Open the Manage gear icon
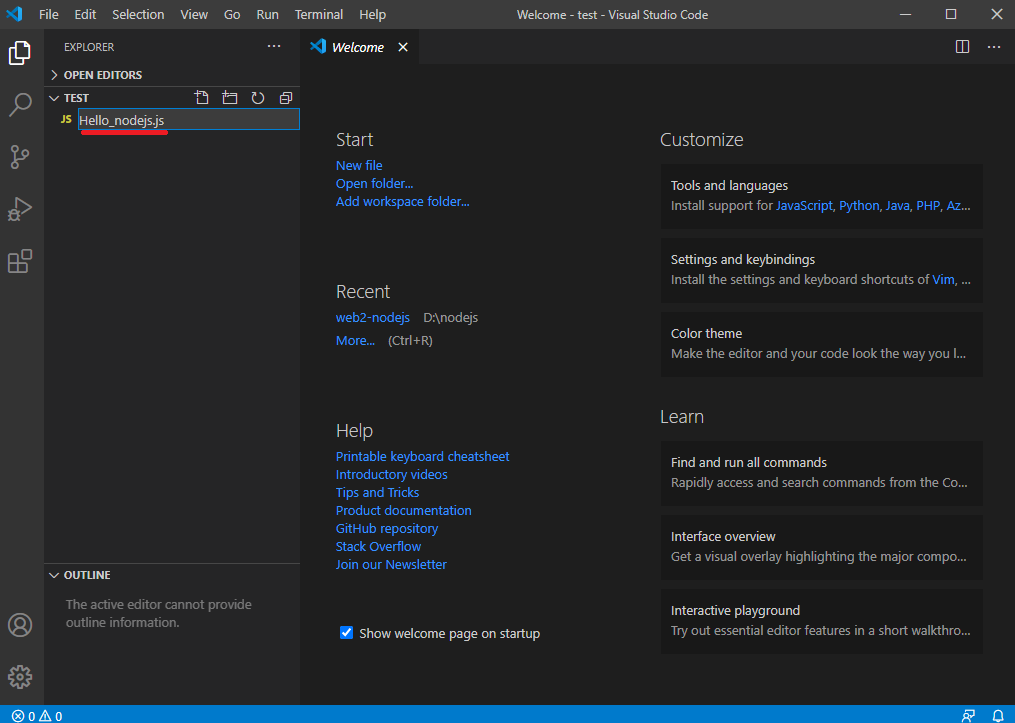Viewport: 1015px width, 723px height. [x=20, y=677]
